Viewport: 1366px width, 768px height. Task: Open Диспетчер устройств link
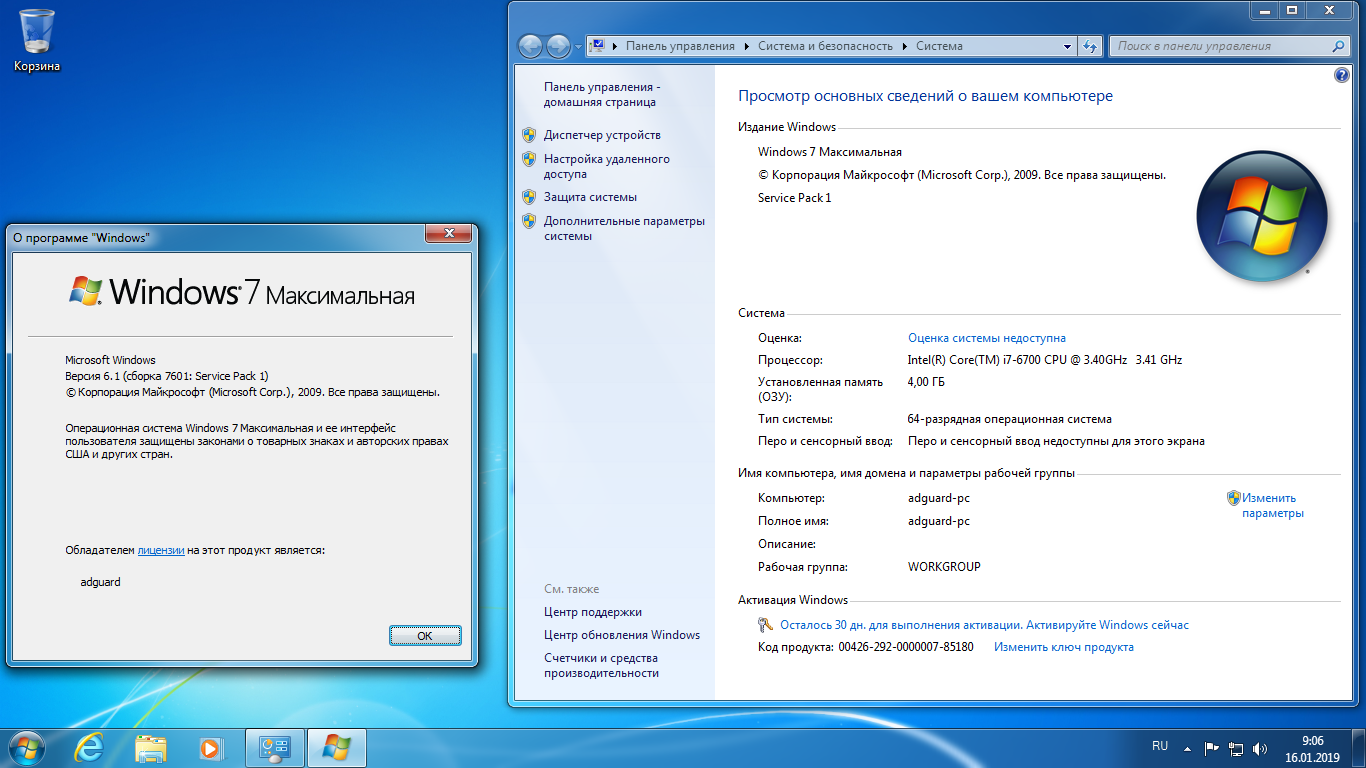click(602, 135)
